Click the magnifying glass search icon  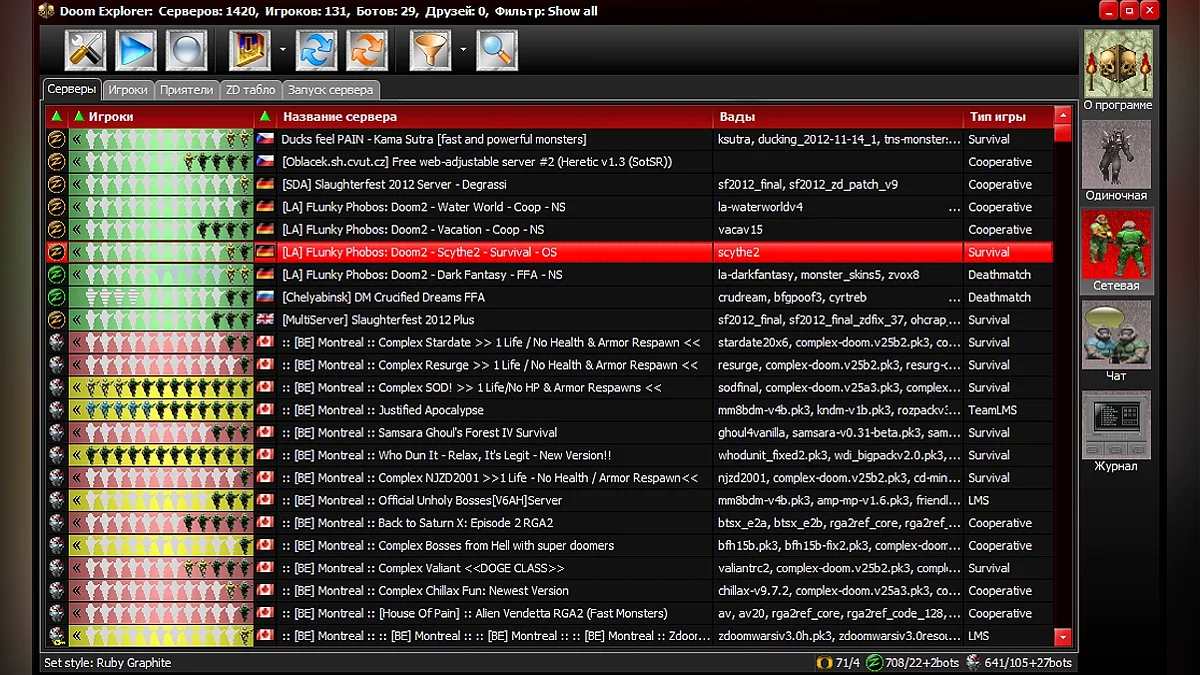(x=497, y=50)
